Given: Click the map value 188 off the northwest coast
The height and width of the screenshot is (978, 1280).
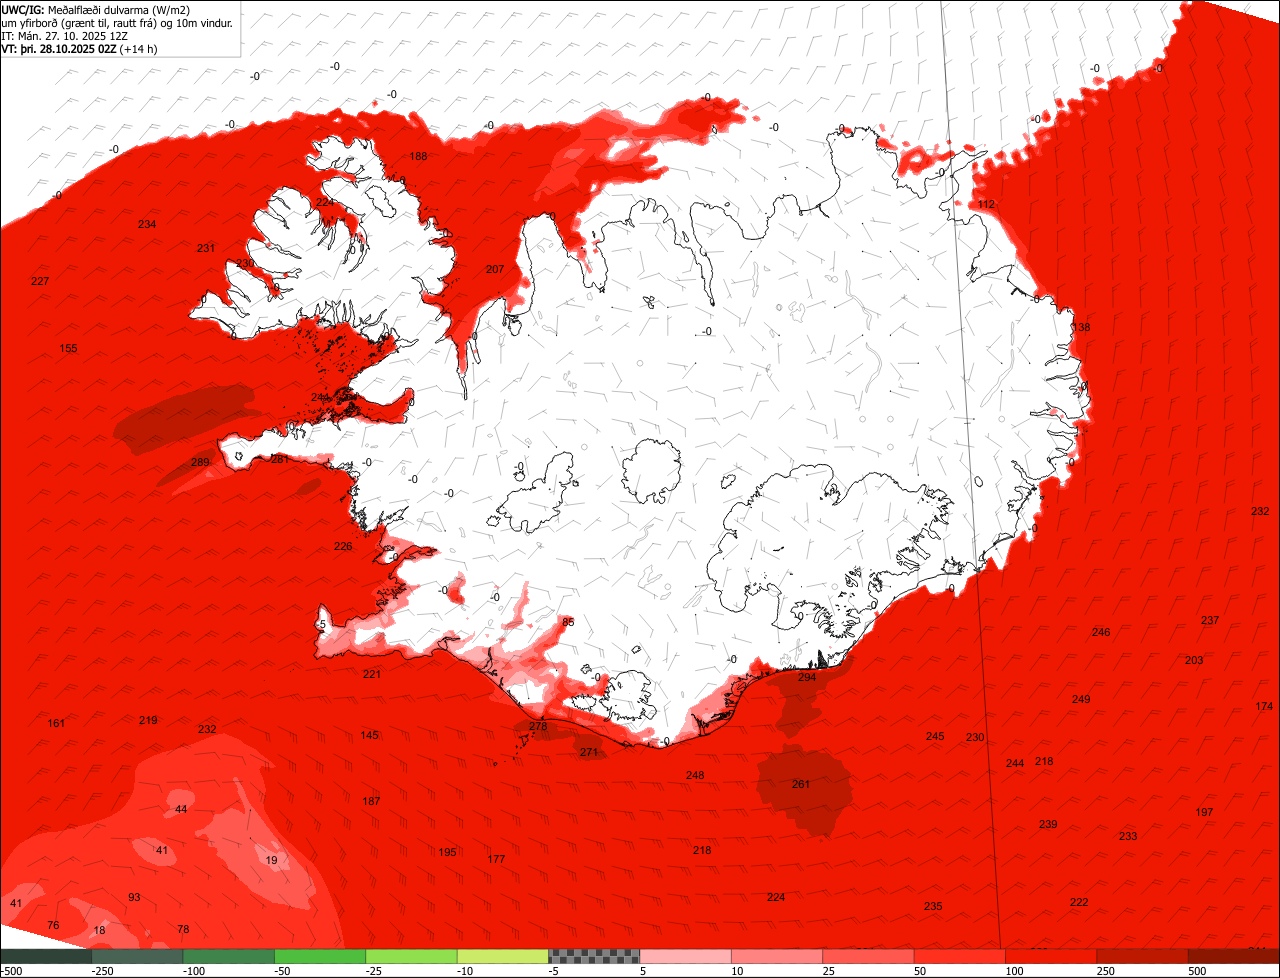Looking at the screenshot, I should 418,156.
